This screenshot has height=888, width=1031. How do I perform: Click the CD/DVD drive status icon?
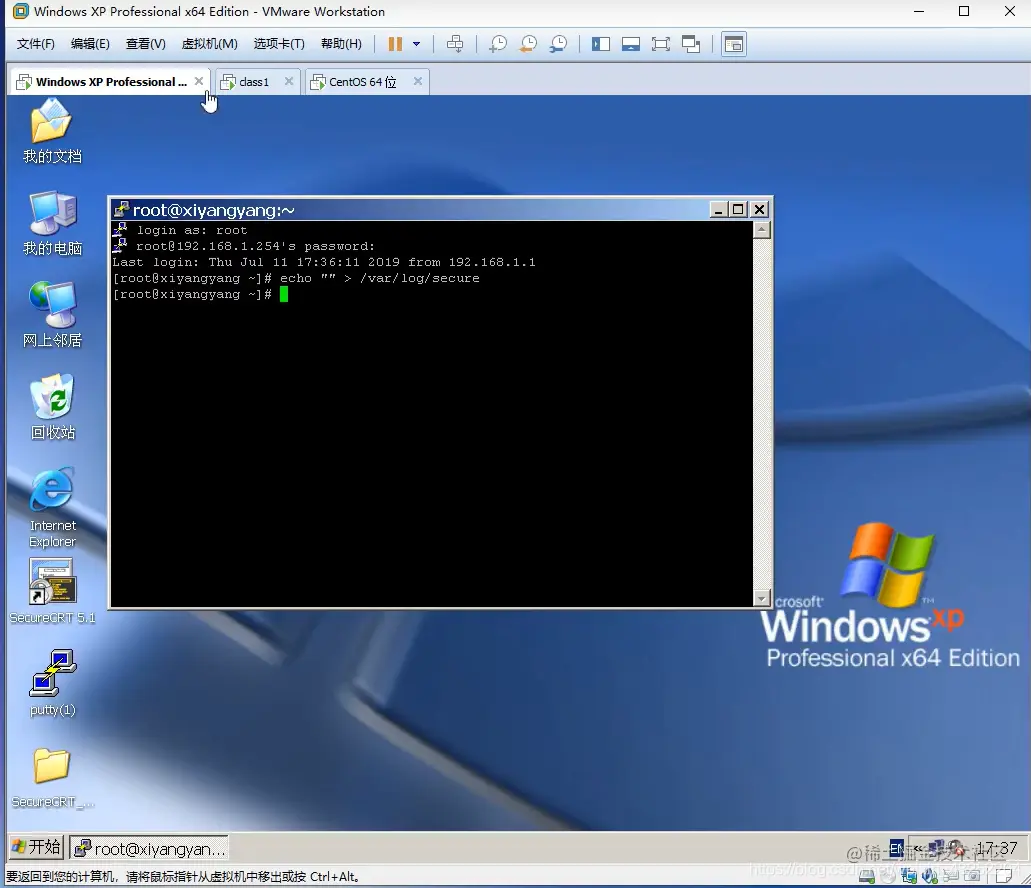pyautogui.click(x=888, y=876)
